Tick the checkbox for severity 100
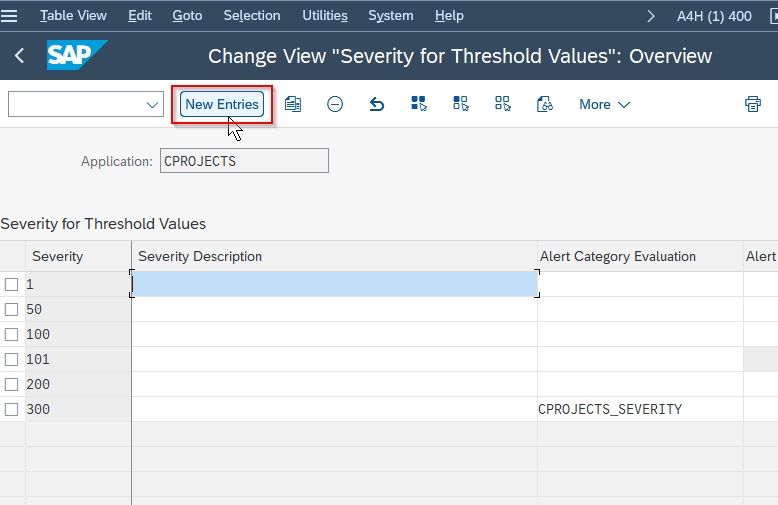The width and height of the screenshot is (778, 505). (11, 334)
